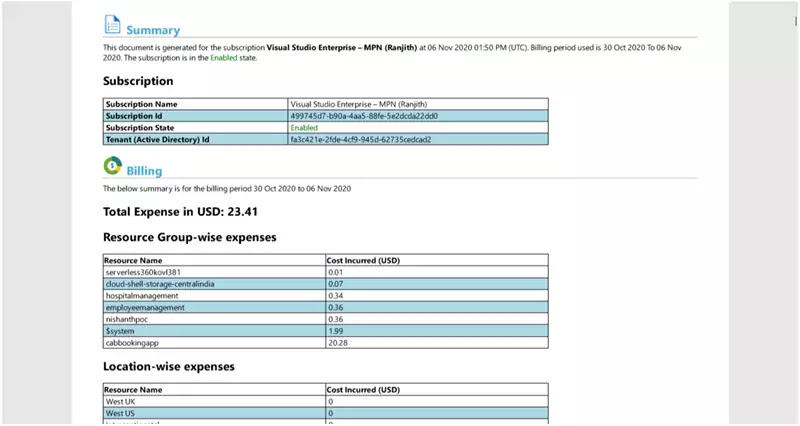Click Visual Studio Enterprise – MPN (Ranjith) table cell
The image size is (800, 426).
point(418,104)
